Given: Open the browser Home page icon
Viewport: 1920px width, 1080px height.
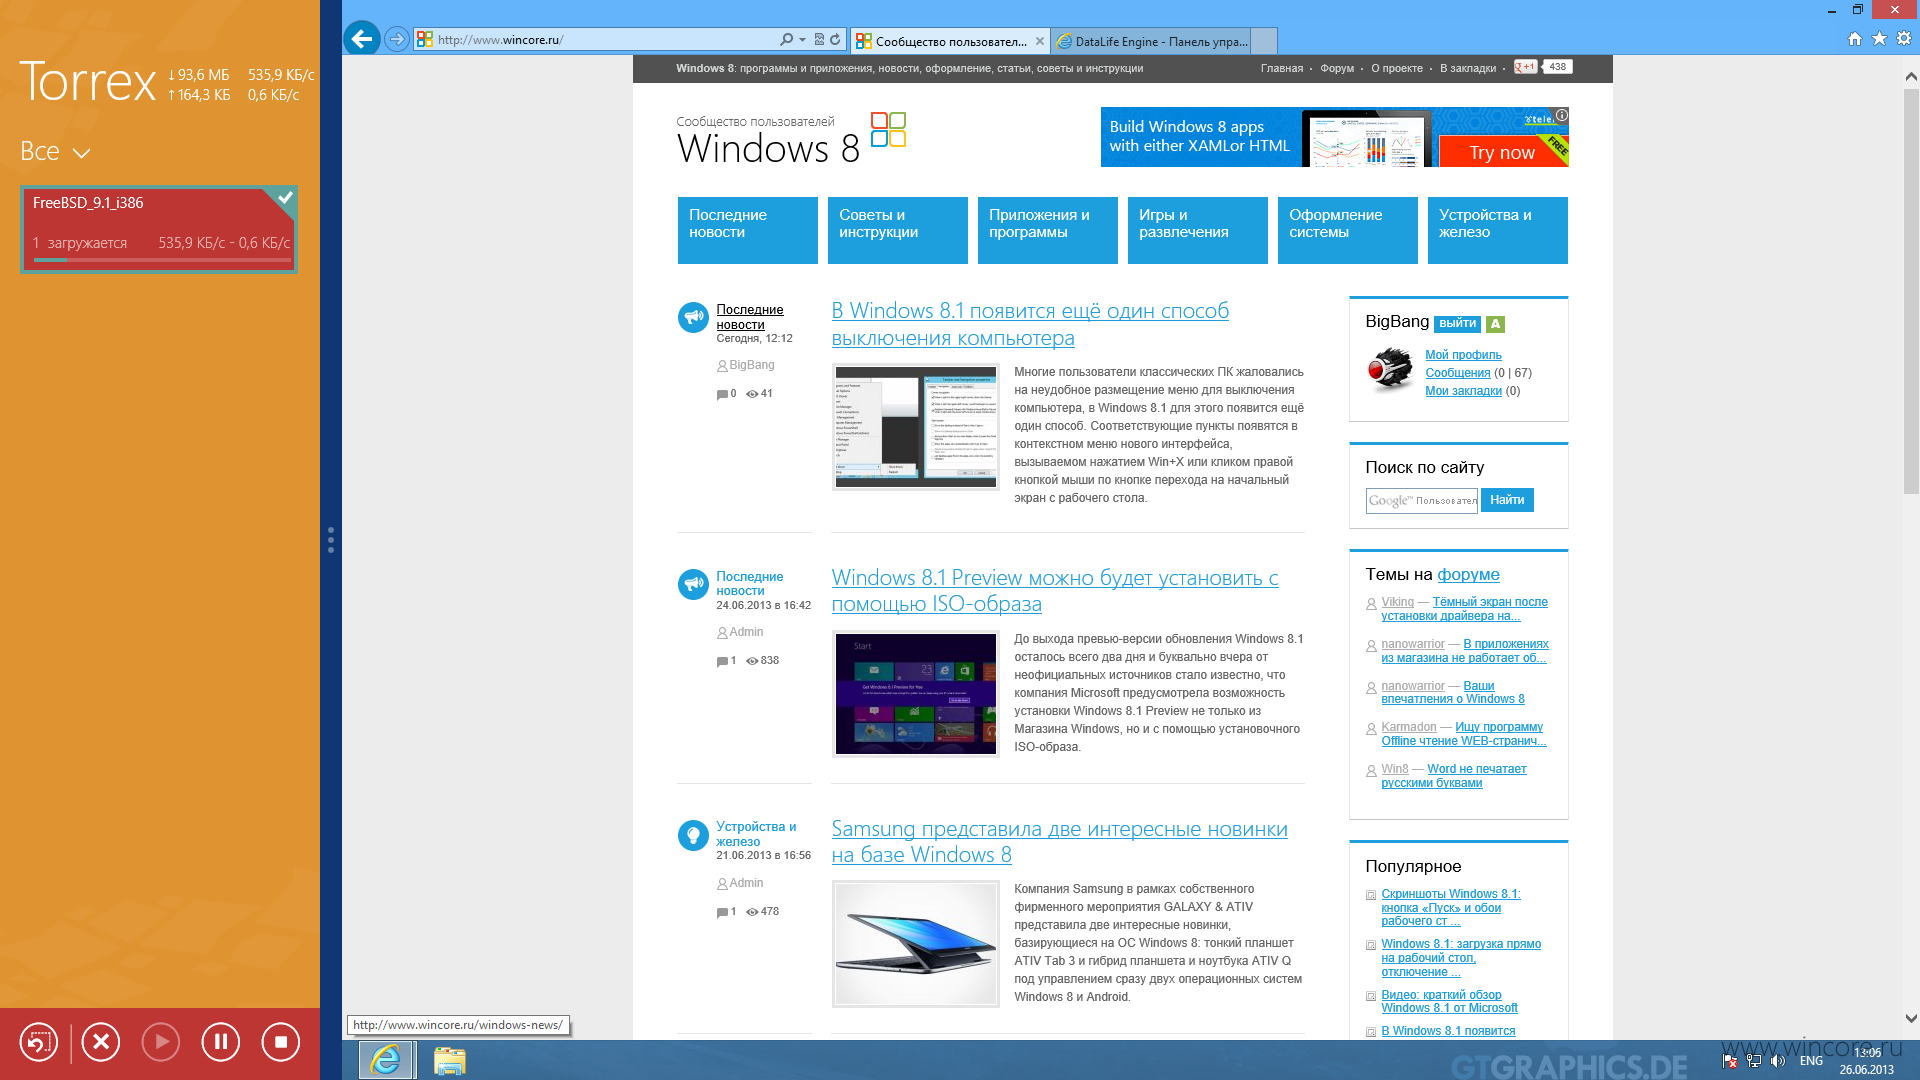Looking at the screenshot, I should [1854, 38].
